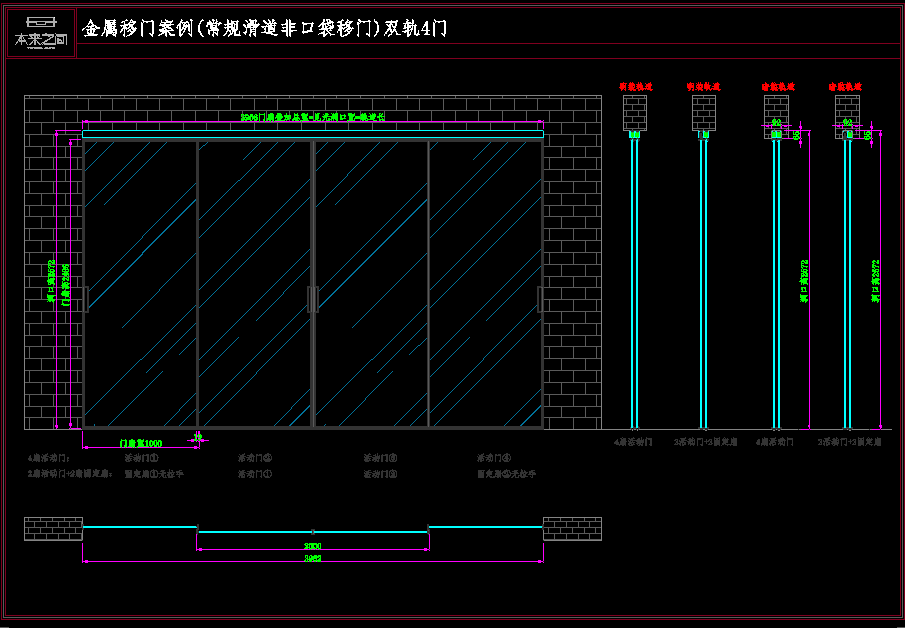This screenshot has height=628, width=905.
Task: Click the double handle at the center door seam
Action: 314,299
